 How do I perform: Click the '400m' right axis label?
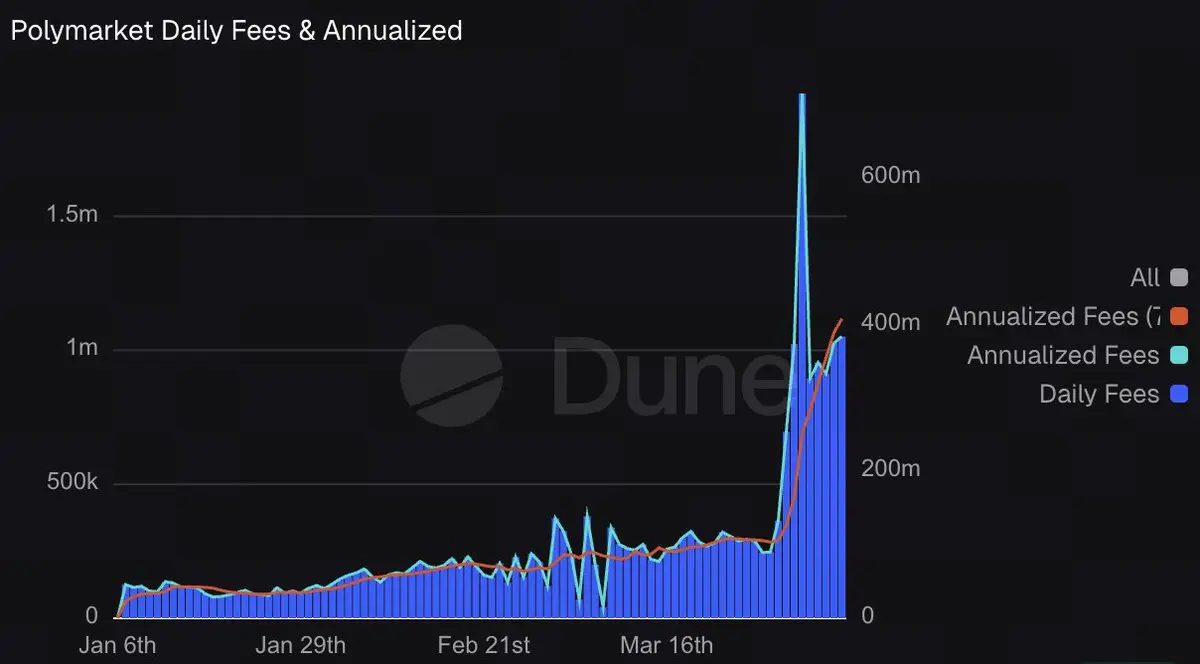point(890,322)
